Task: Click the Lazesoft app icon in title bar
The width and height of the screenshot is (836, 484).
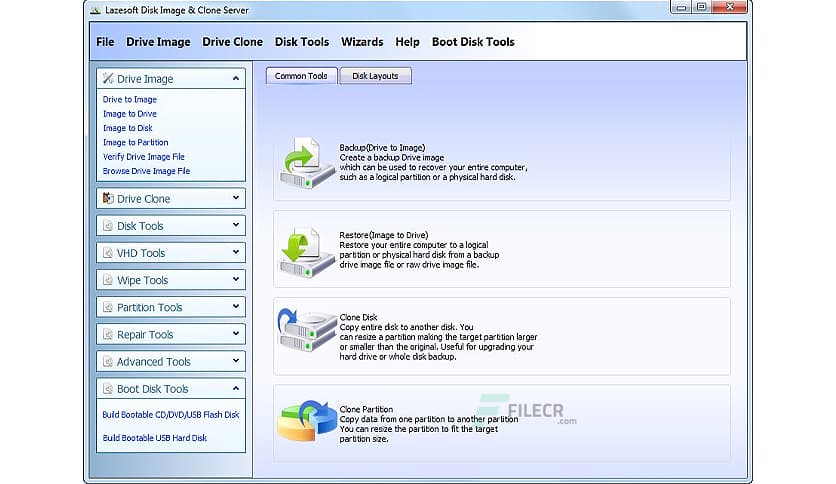Action: [95, 10]
